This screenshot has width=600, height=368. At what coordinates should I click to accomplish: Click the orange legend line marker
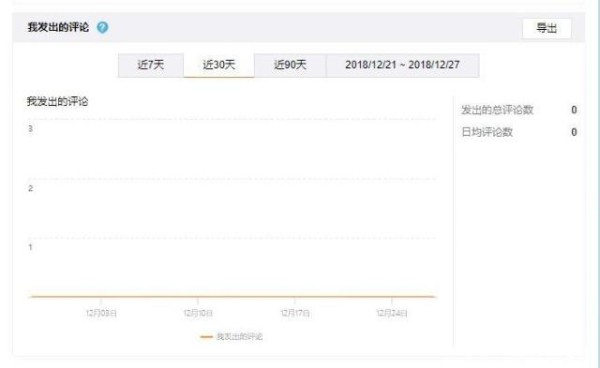click(x=206, y=337)
